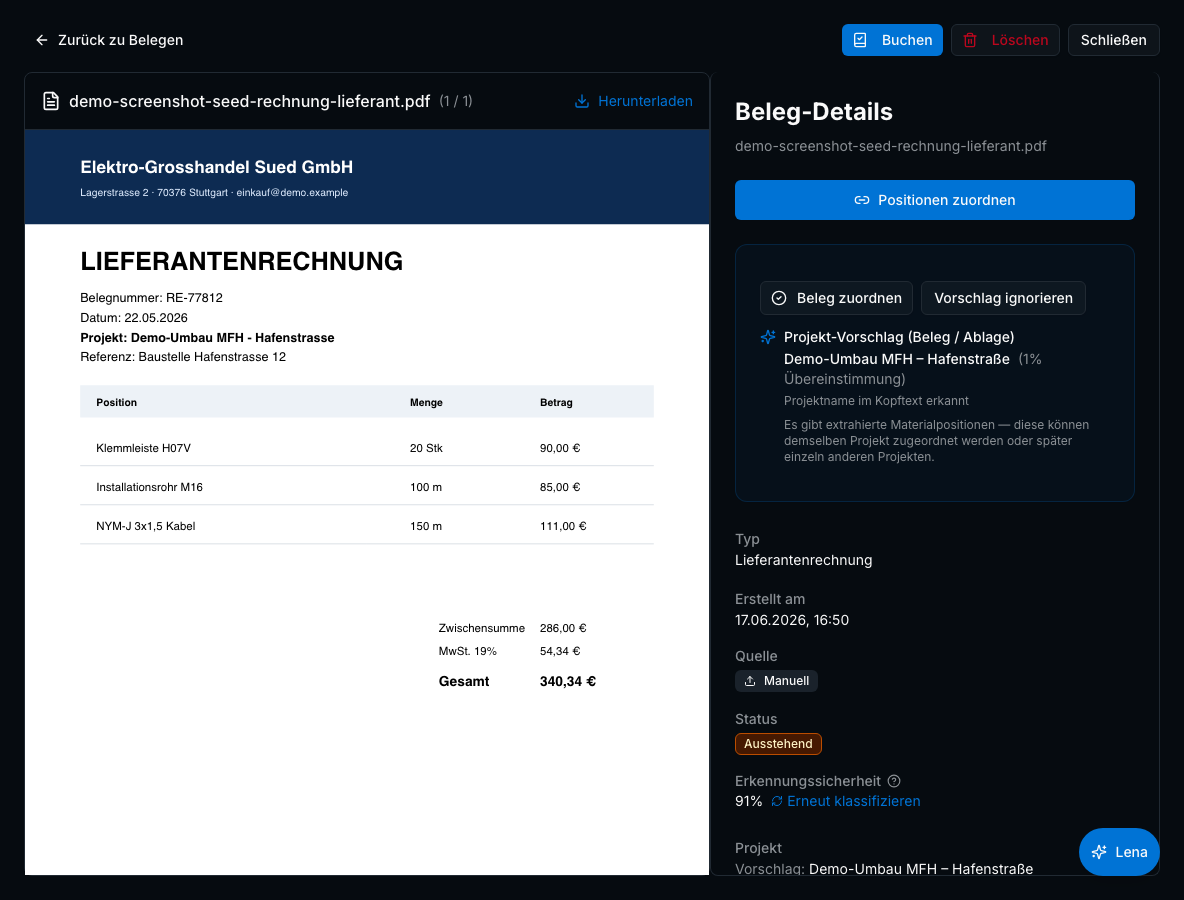The height and width of the screenshot is (900, 1184).
Task: Click Klemmleiste H07V row
Action: coord(367,448)
